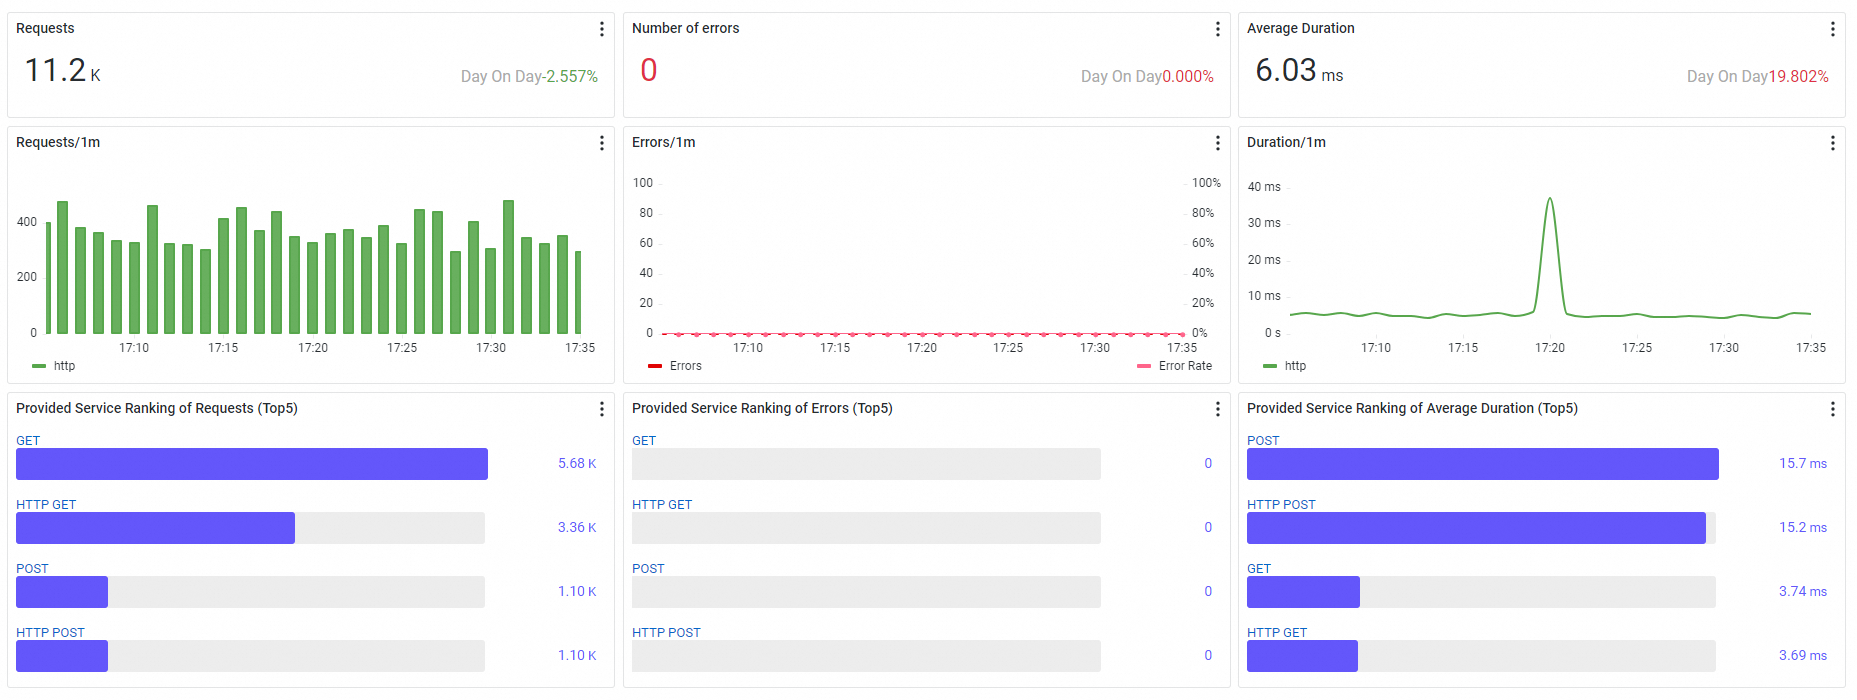This screenshot has width=1857, height=700.
Task: Toggle http legend in Duration/1m chart
Action: 1285,366
